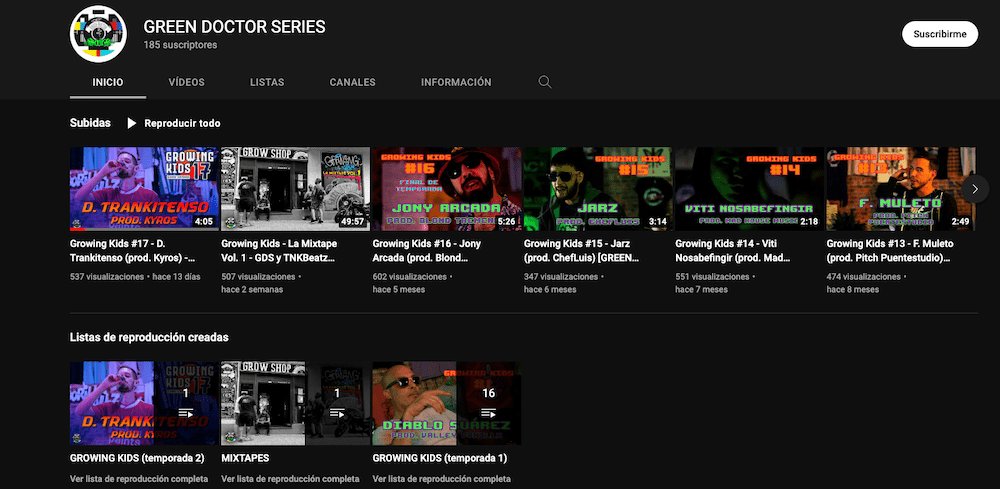Open channel title GREEN DOCTOR SERIES

pyautogui.click(x=234, y=27)
